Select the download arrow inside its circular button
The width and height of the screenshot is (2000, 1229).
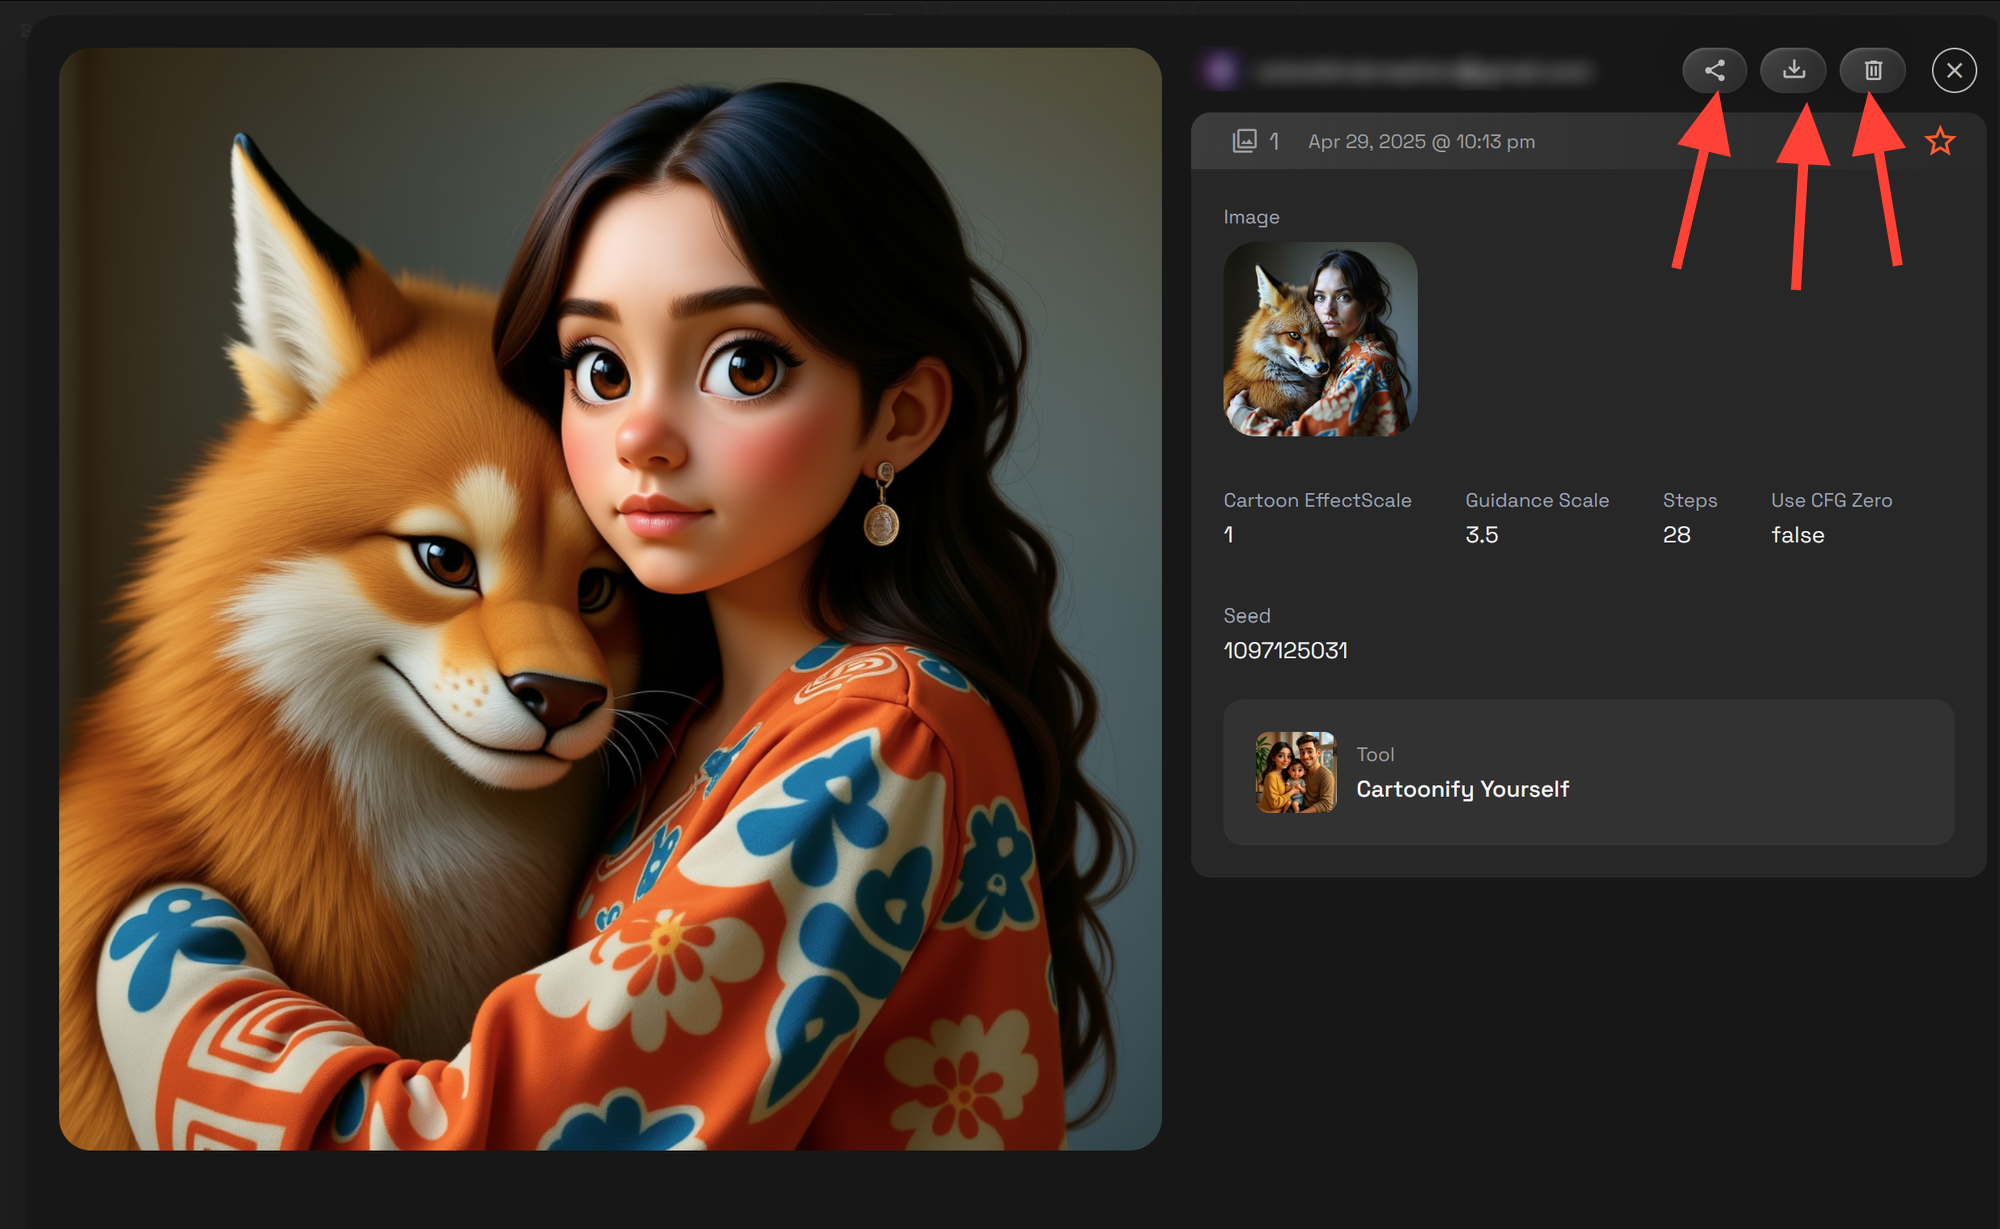[x=1793, y=70]
